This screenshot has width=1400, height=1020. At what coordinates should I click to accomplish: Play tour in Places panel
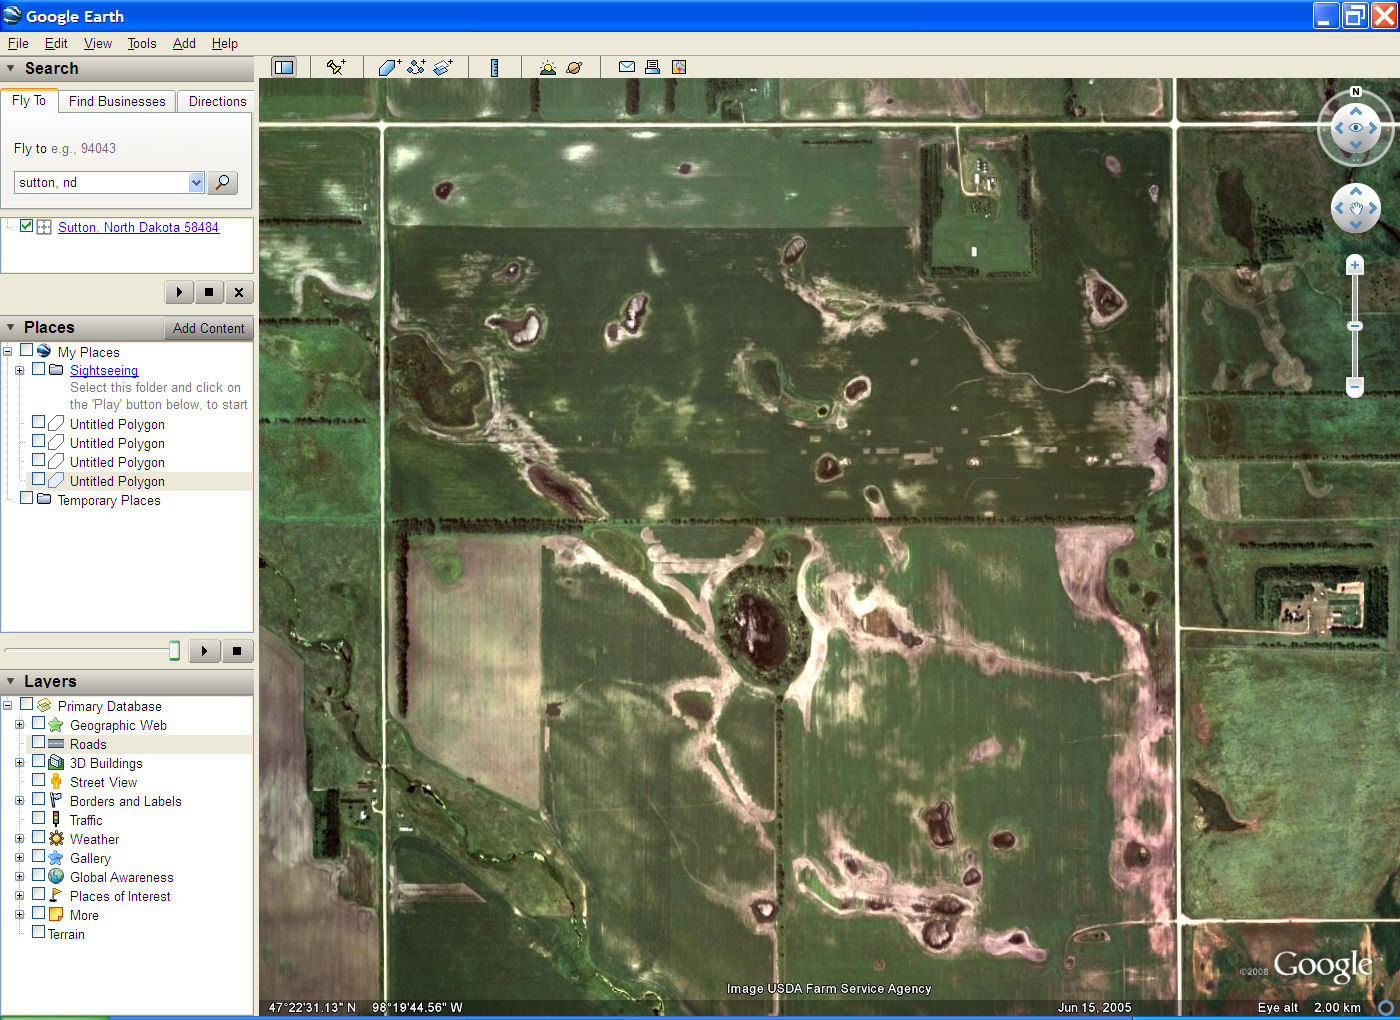[x=204, y=651]
